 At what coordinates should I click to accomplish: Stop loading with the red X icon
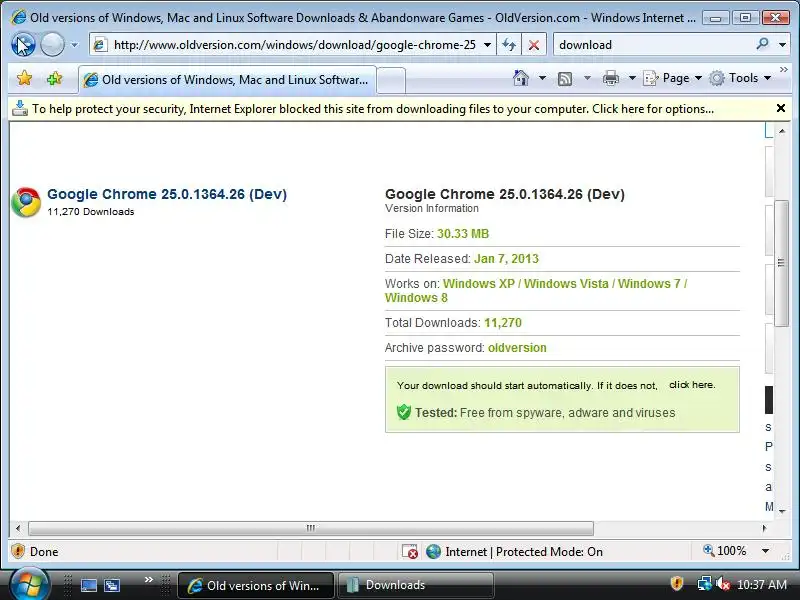(534, 45)
